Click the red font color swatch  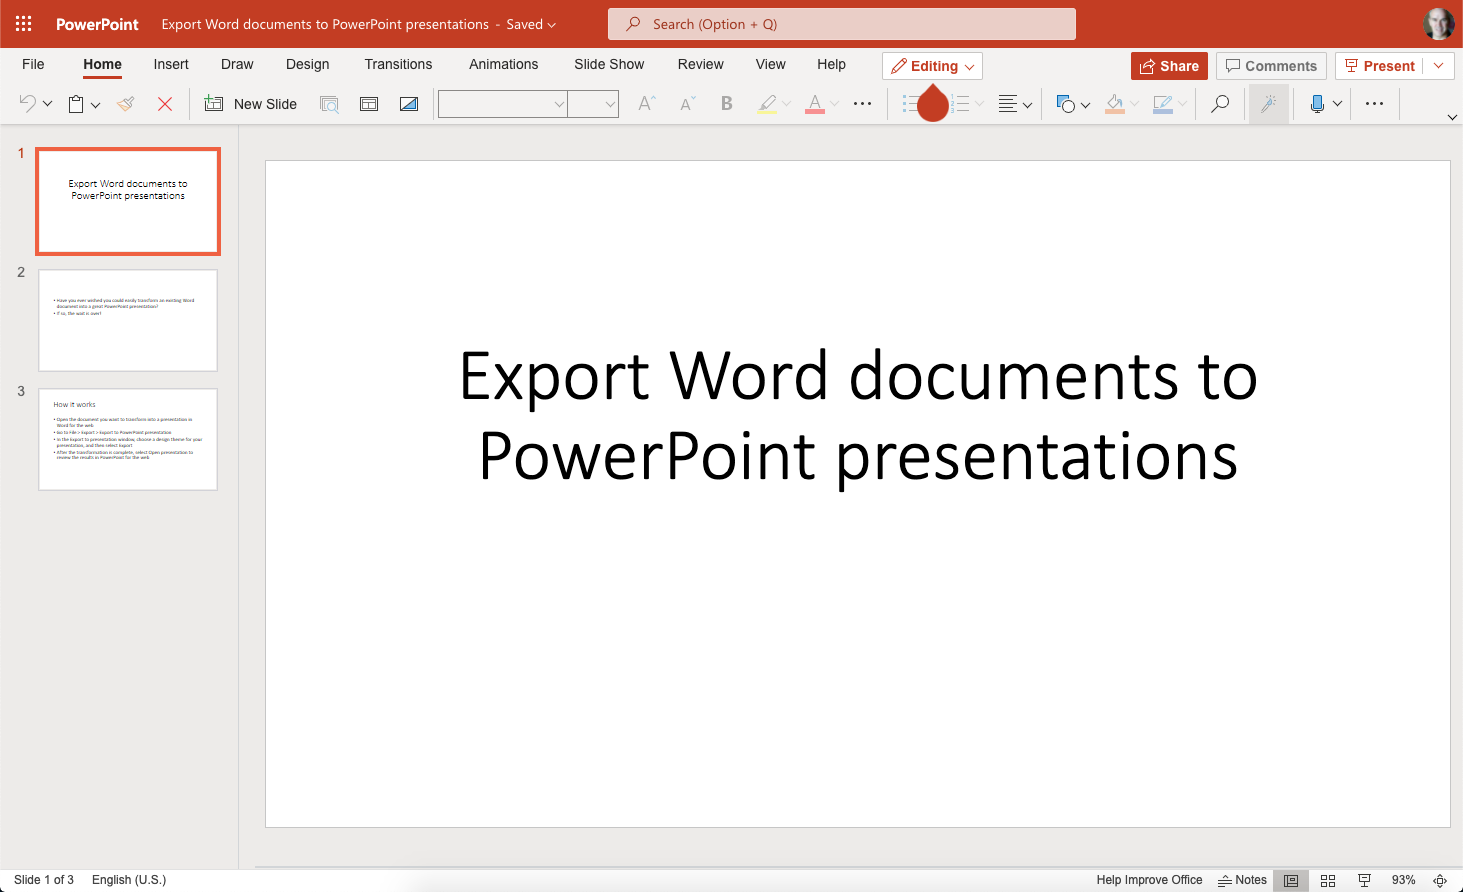pos(814,104)
